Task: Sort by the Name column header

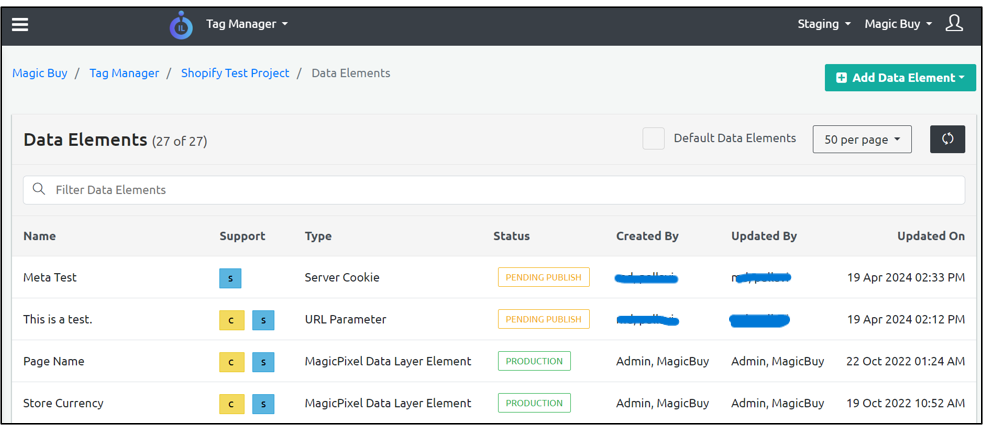Action: click(40, 236)
